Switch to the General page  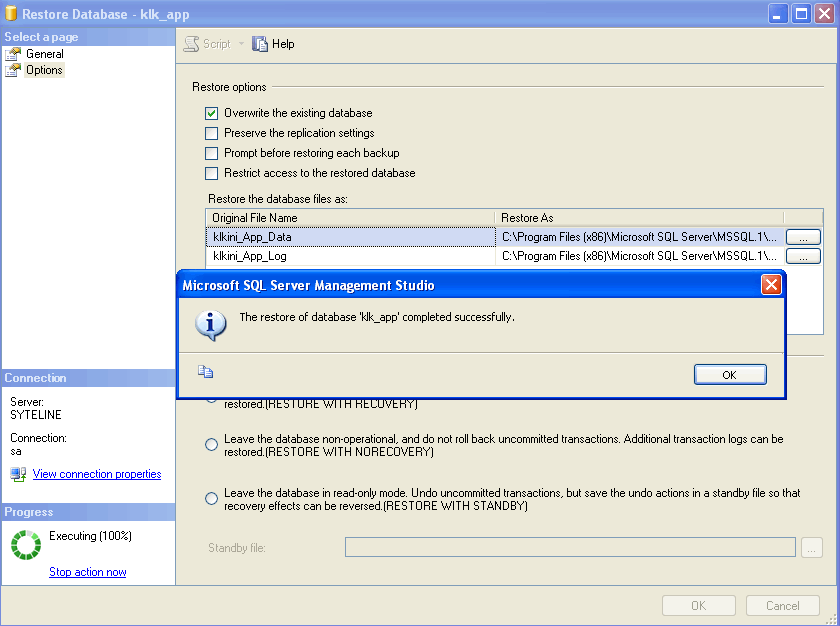point(47,53)
